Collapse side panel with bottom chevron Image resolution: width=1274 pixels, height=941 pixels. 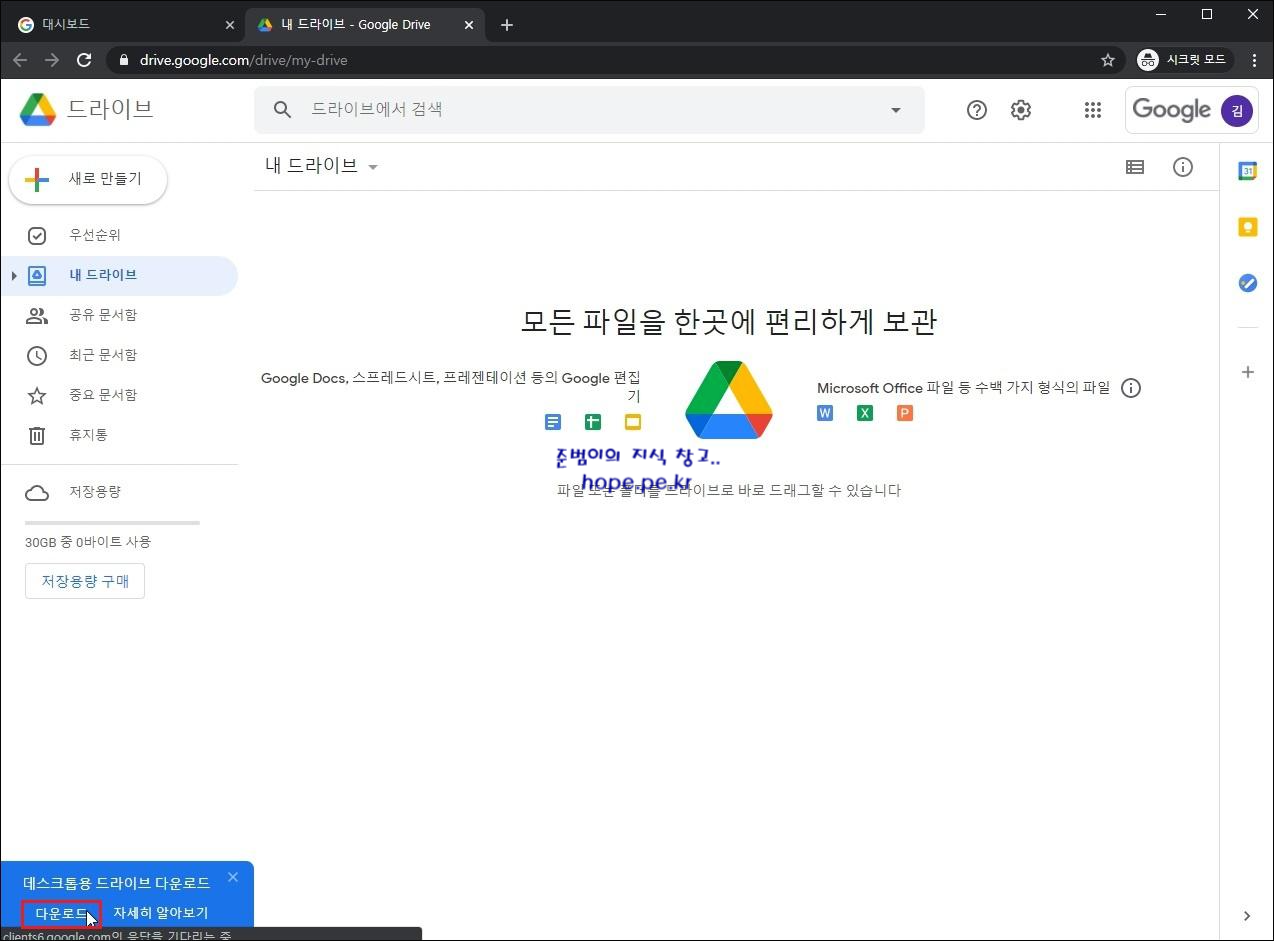[1247, 915]
